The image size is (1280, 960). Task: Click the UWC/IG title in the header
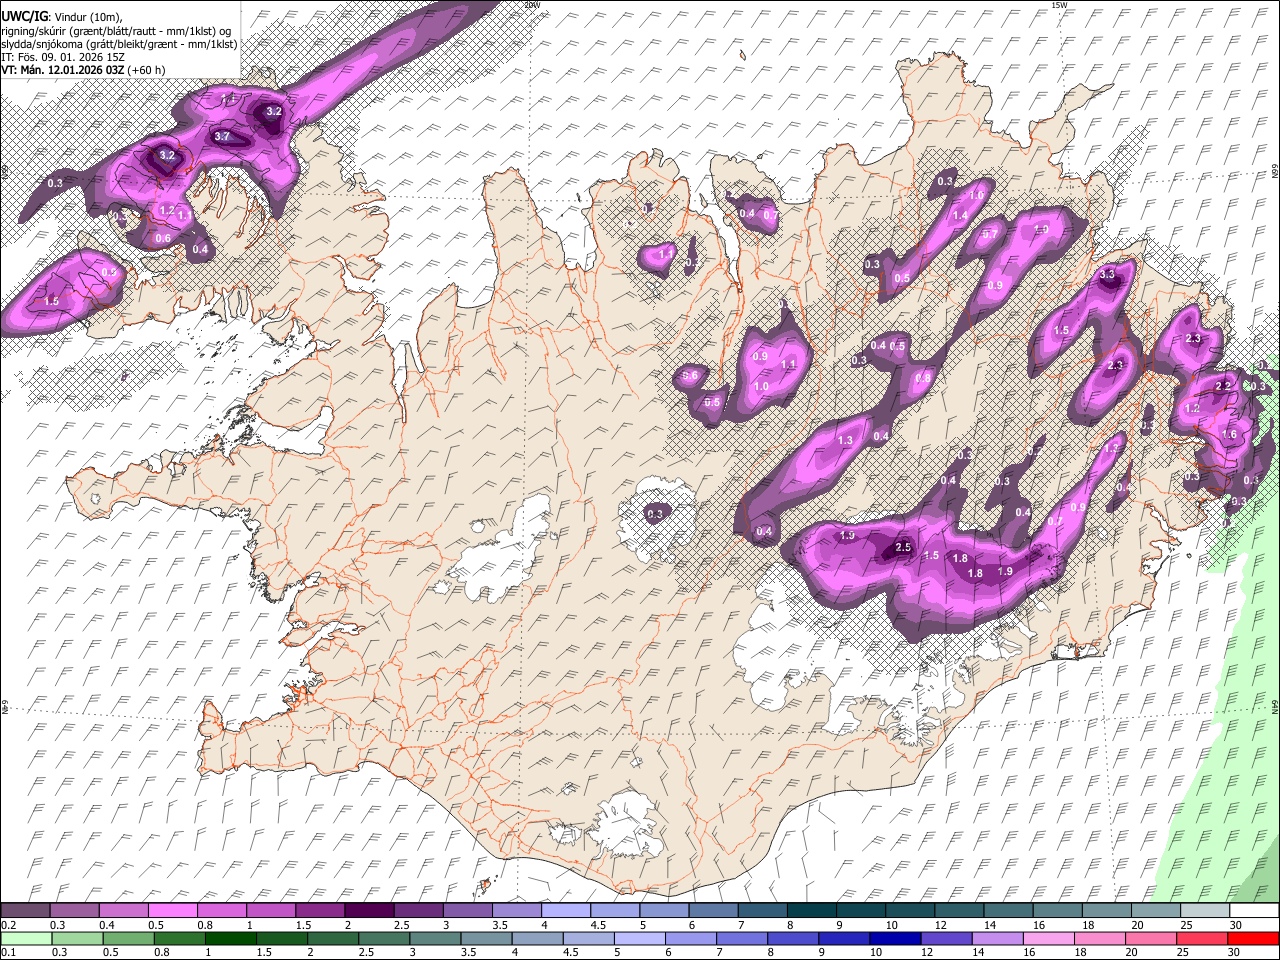coord(23,16)
